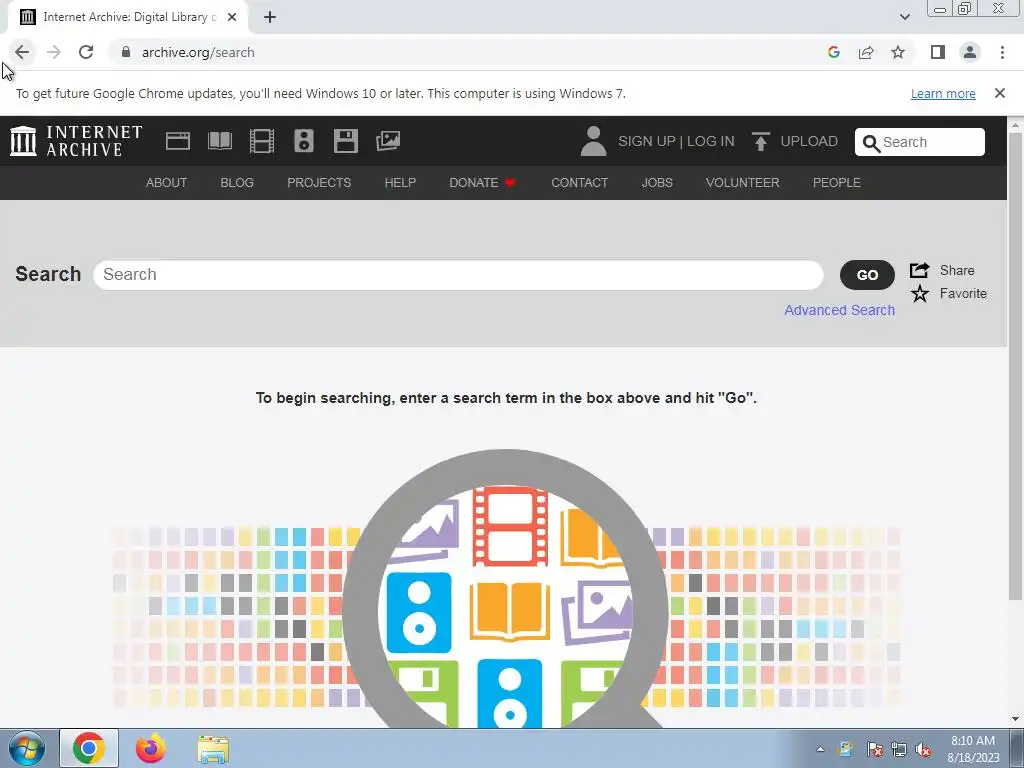Click the user avatar icon
Viewport: 1024px width, 768px height.
pos(593,141)
